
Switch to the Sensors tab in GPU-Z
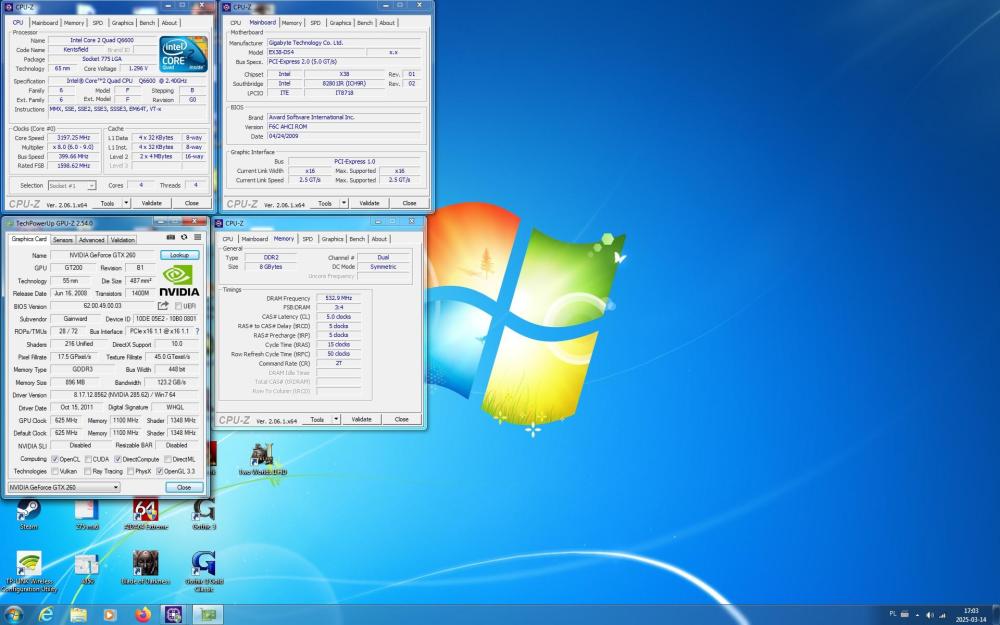(62, 240)
